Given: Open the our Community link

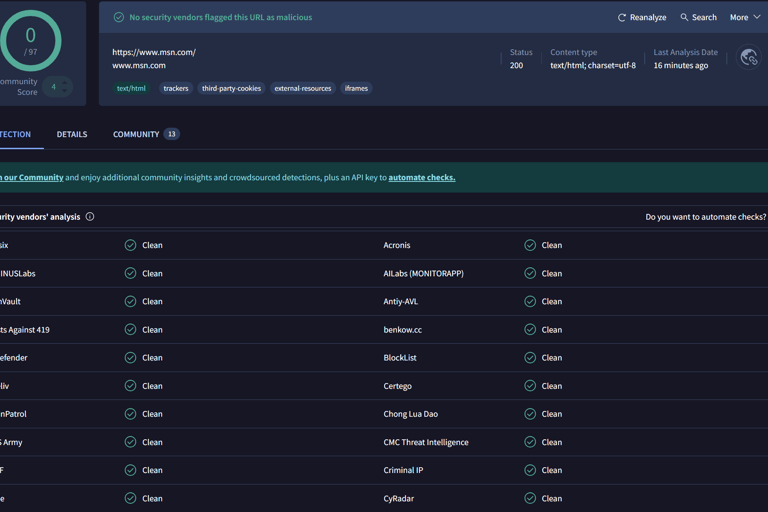Looking at the screenshot, I should click(x=32, y=177).
